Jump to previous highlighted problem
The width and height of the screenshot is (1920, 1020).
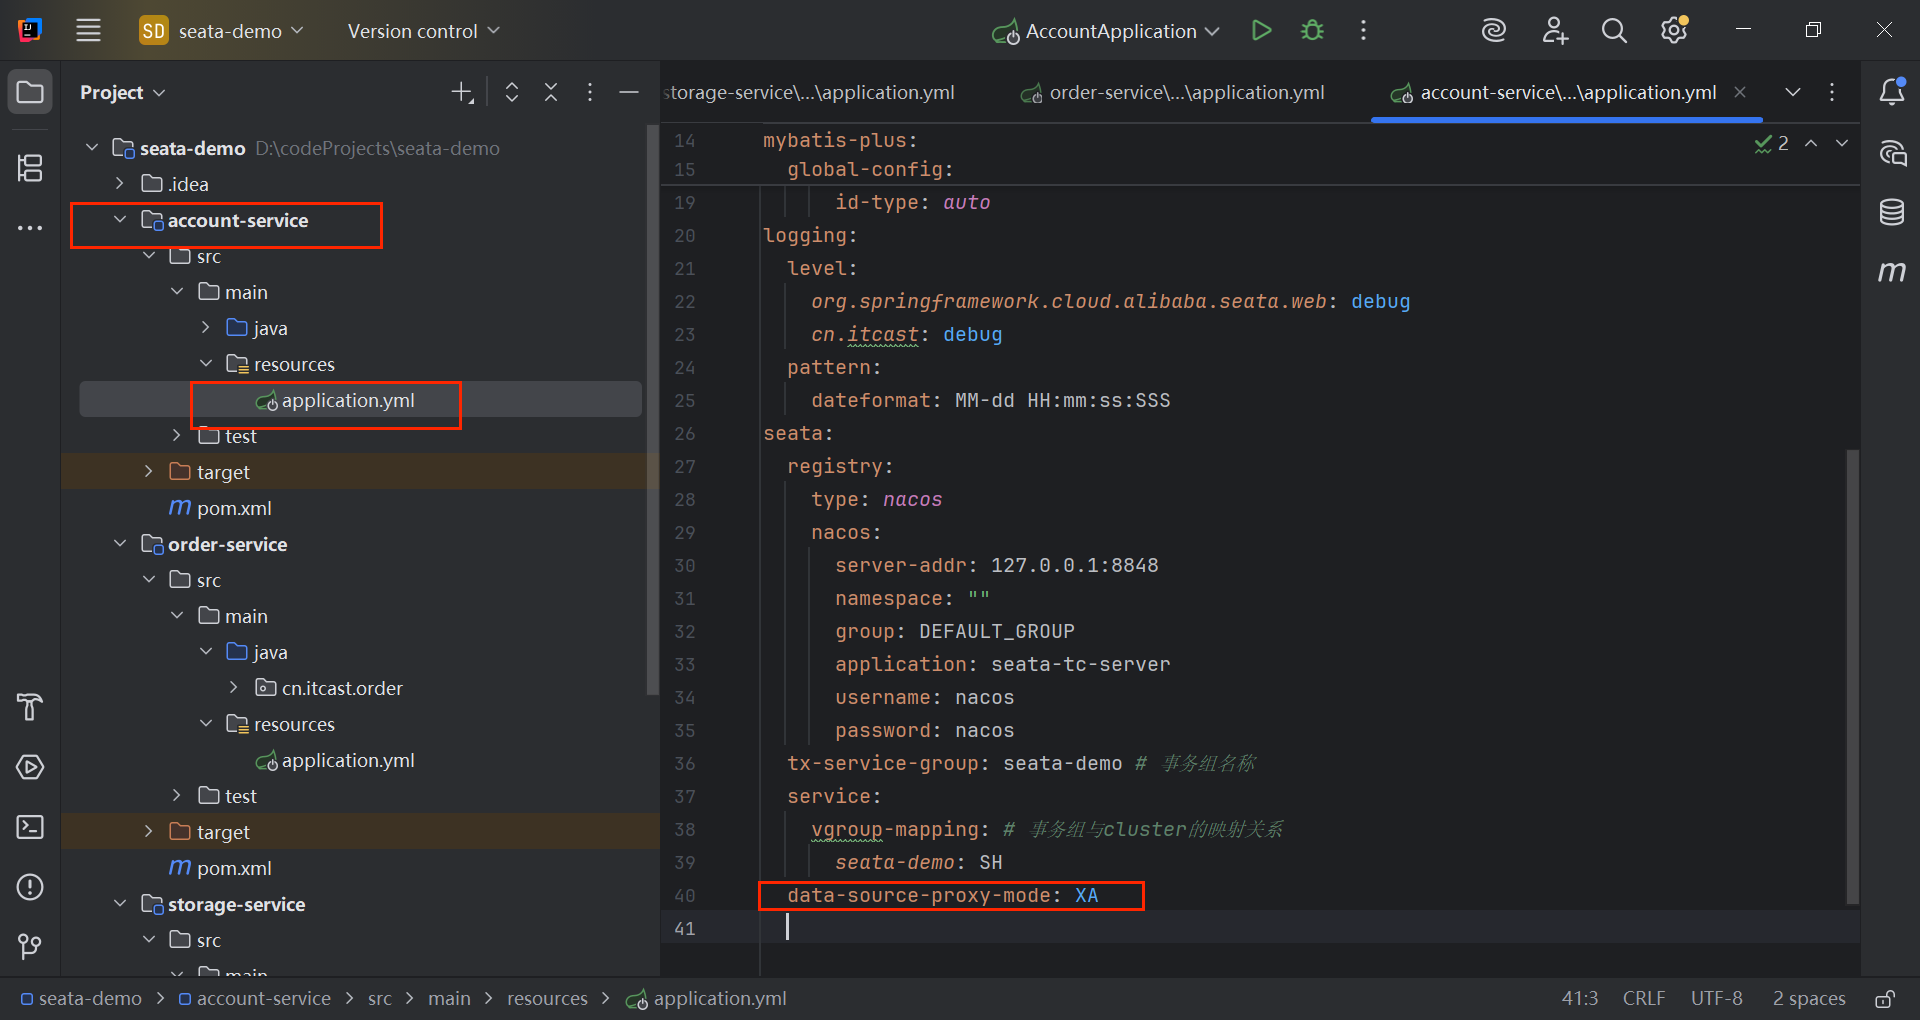[1811, 144]
